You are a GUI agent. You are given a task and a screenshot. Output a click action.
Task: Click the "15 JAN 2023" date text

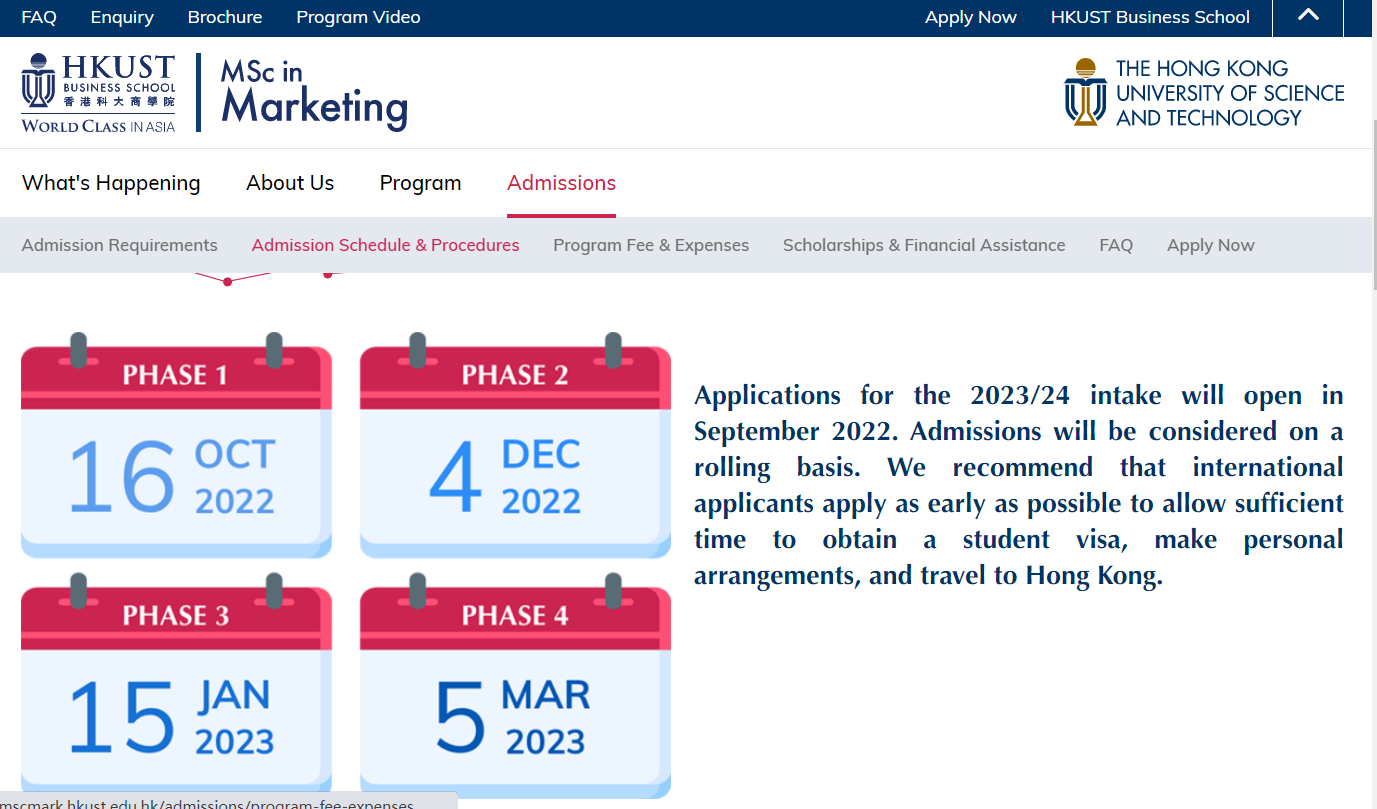171,717
